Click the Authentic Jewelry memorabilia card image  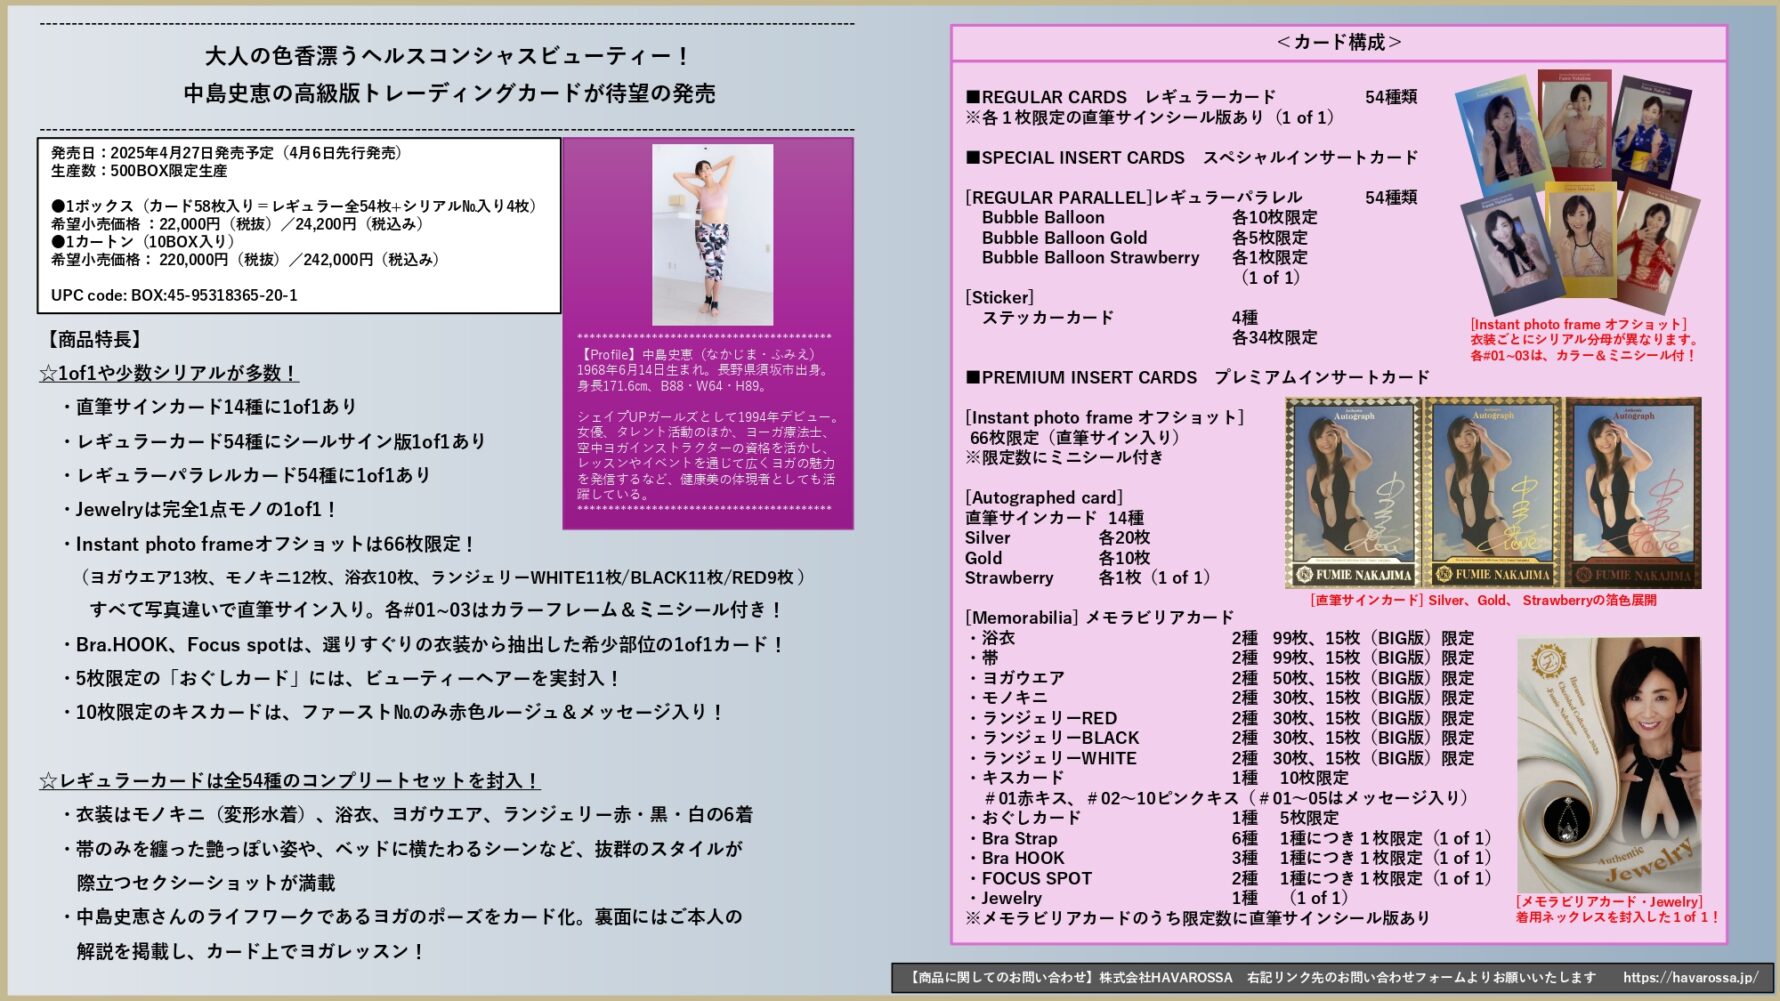click(1608, 764)
